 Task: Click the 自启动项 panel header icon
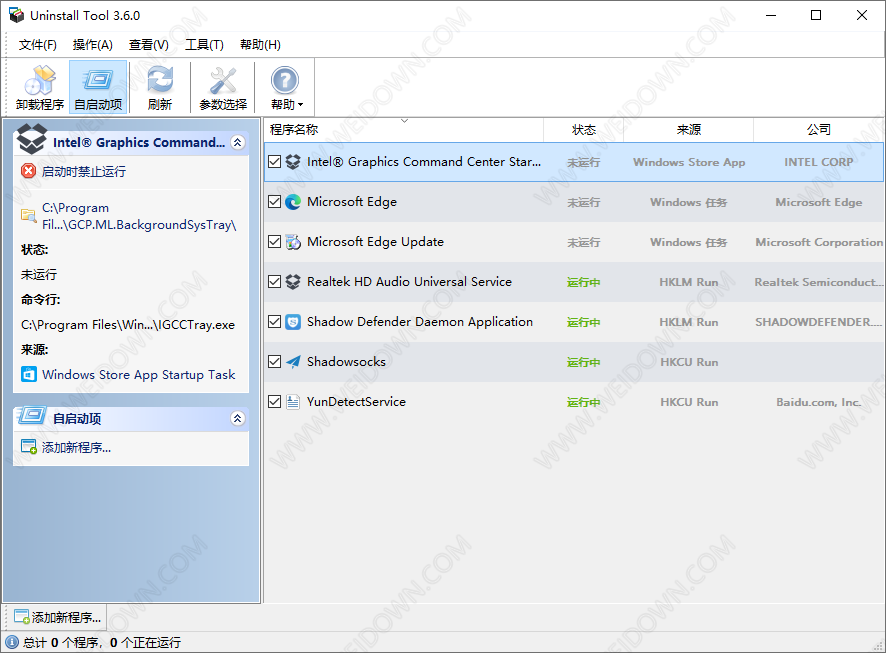point(32,416)
